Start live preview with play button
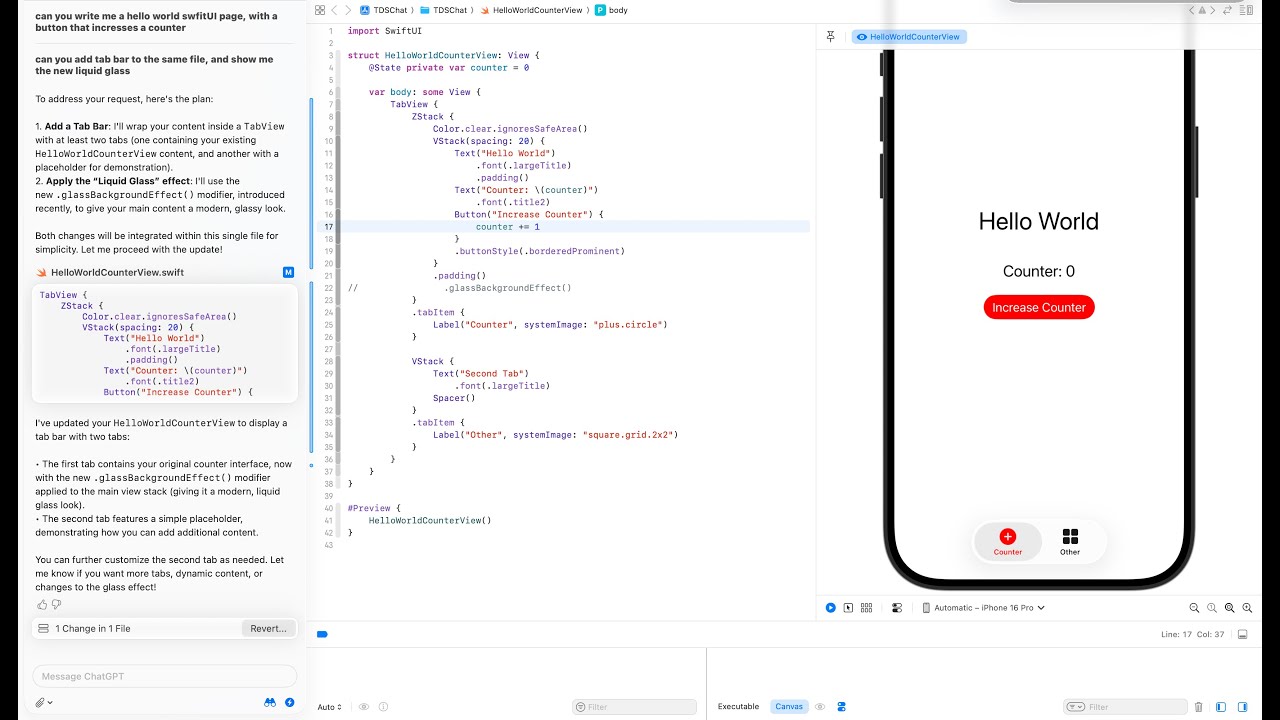The height and width of the screenshot is (720, 1280). (x=831, y=607)
